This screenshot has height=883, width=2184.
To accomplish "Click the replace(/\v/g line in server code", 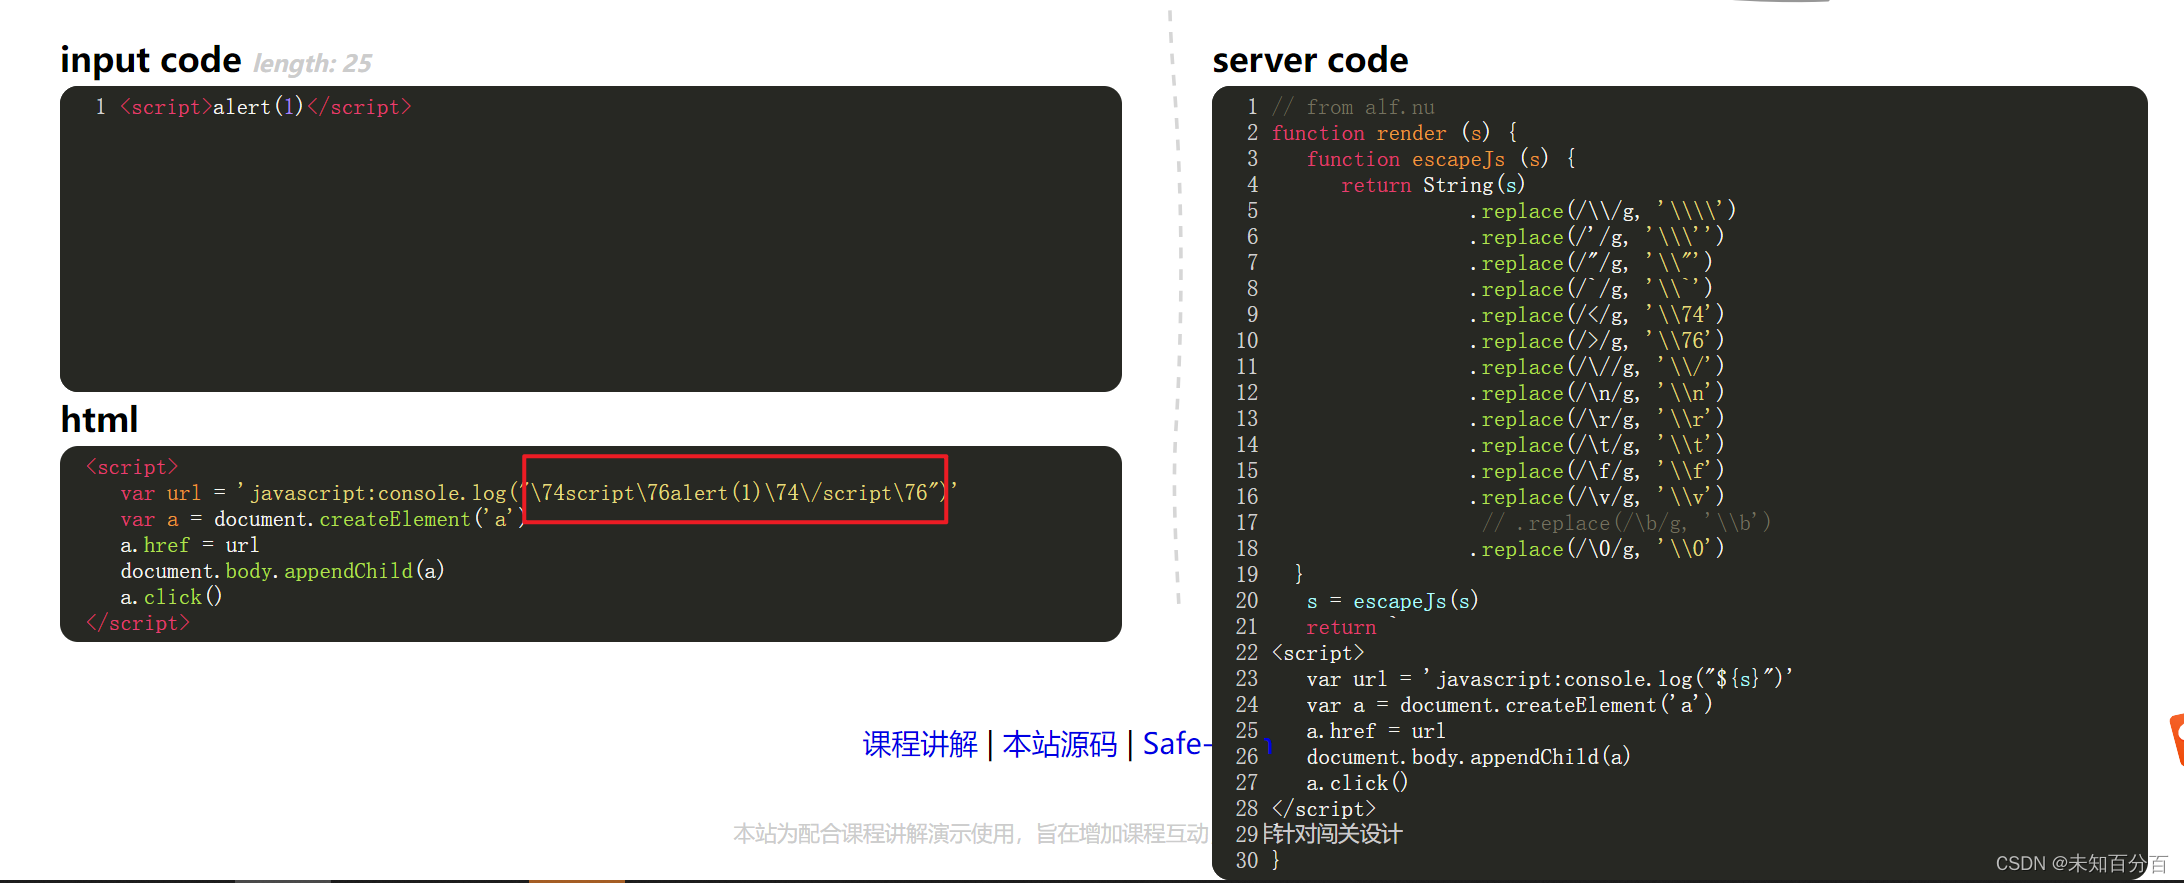I will click(x=1596, y=497).
